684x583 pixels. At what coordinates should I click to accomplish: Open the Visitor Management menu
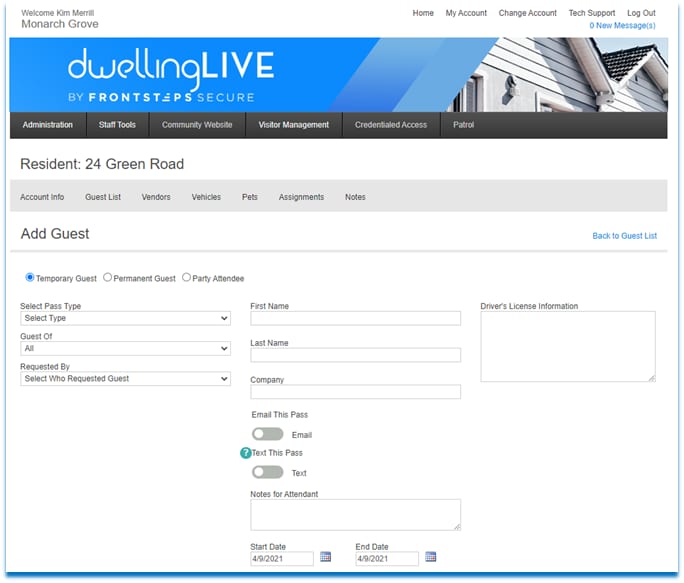click(294, 125)
